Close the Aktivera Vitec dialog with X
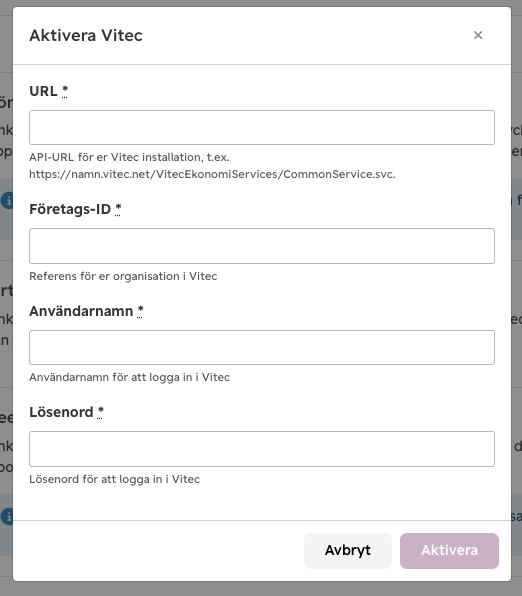 click(x=478, y=35)
